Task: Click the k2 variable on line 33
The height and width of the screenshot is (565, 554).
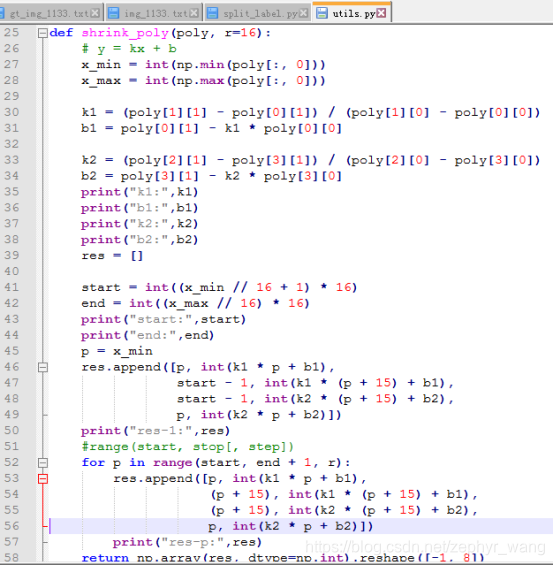Action: click(x=89, y=160)
